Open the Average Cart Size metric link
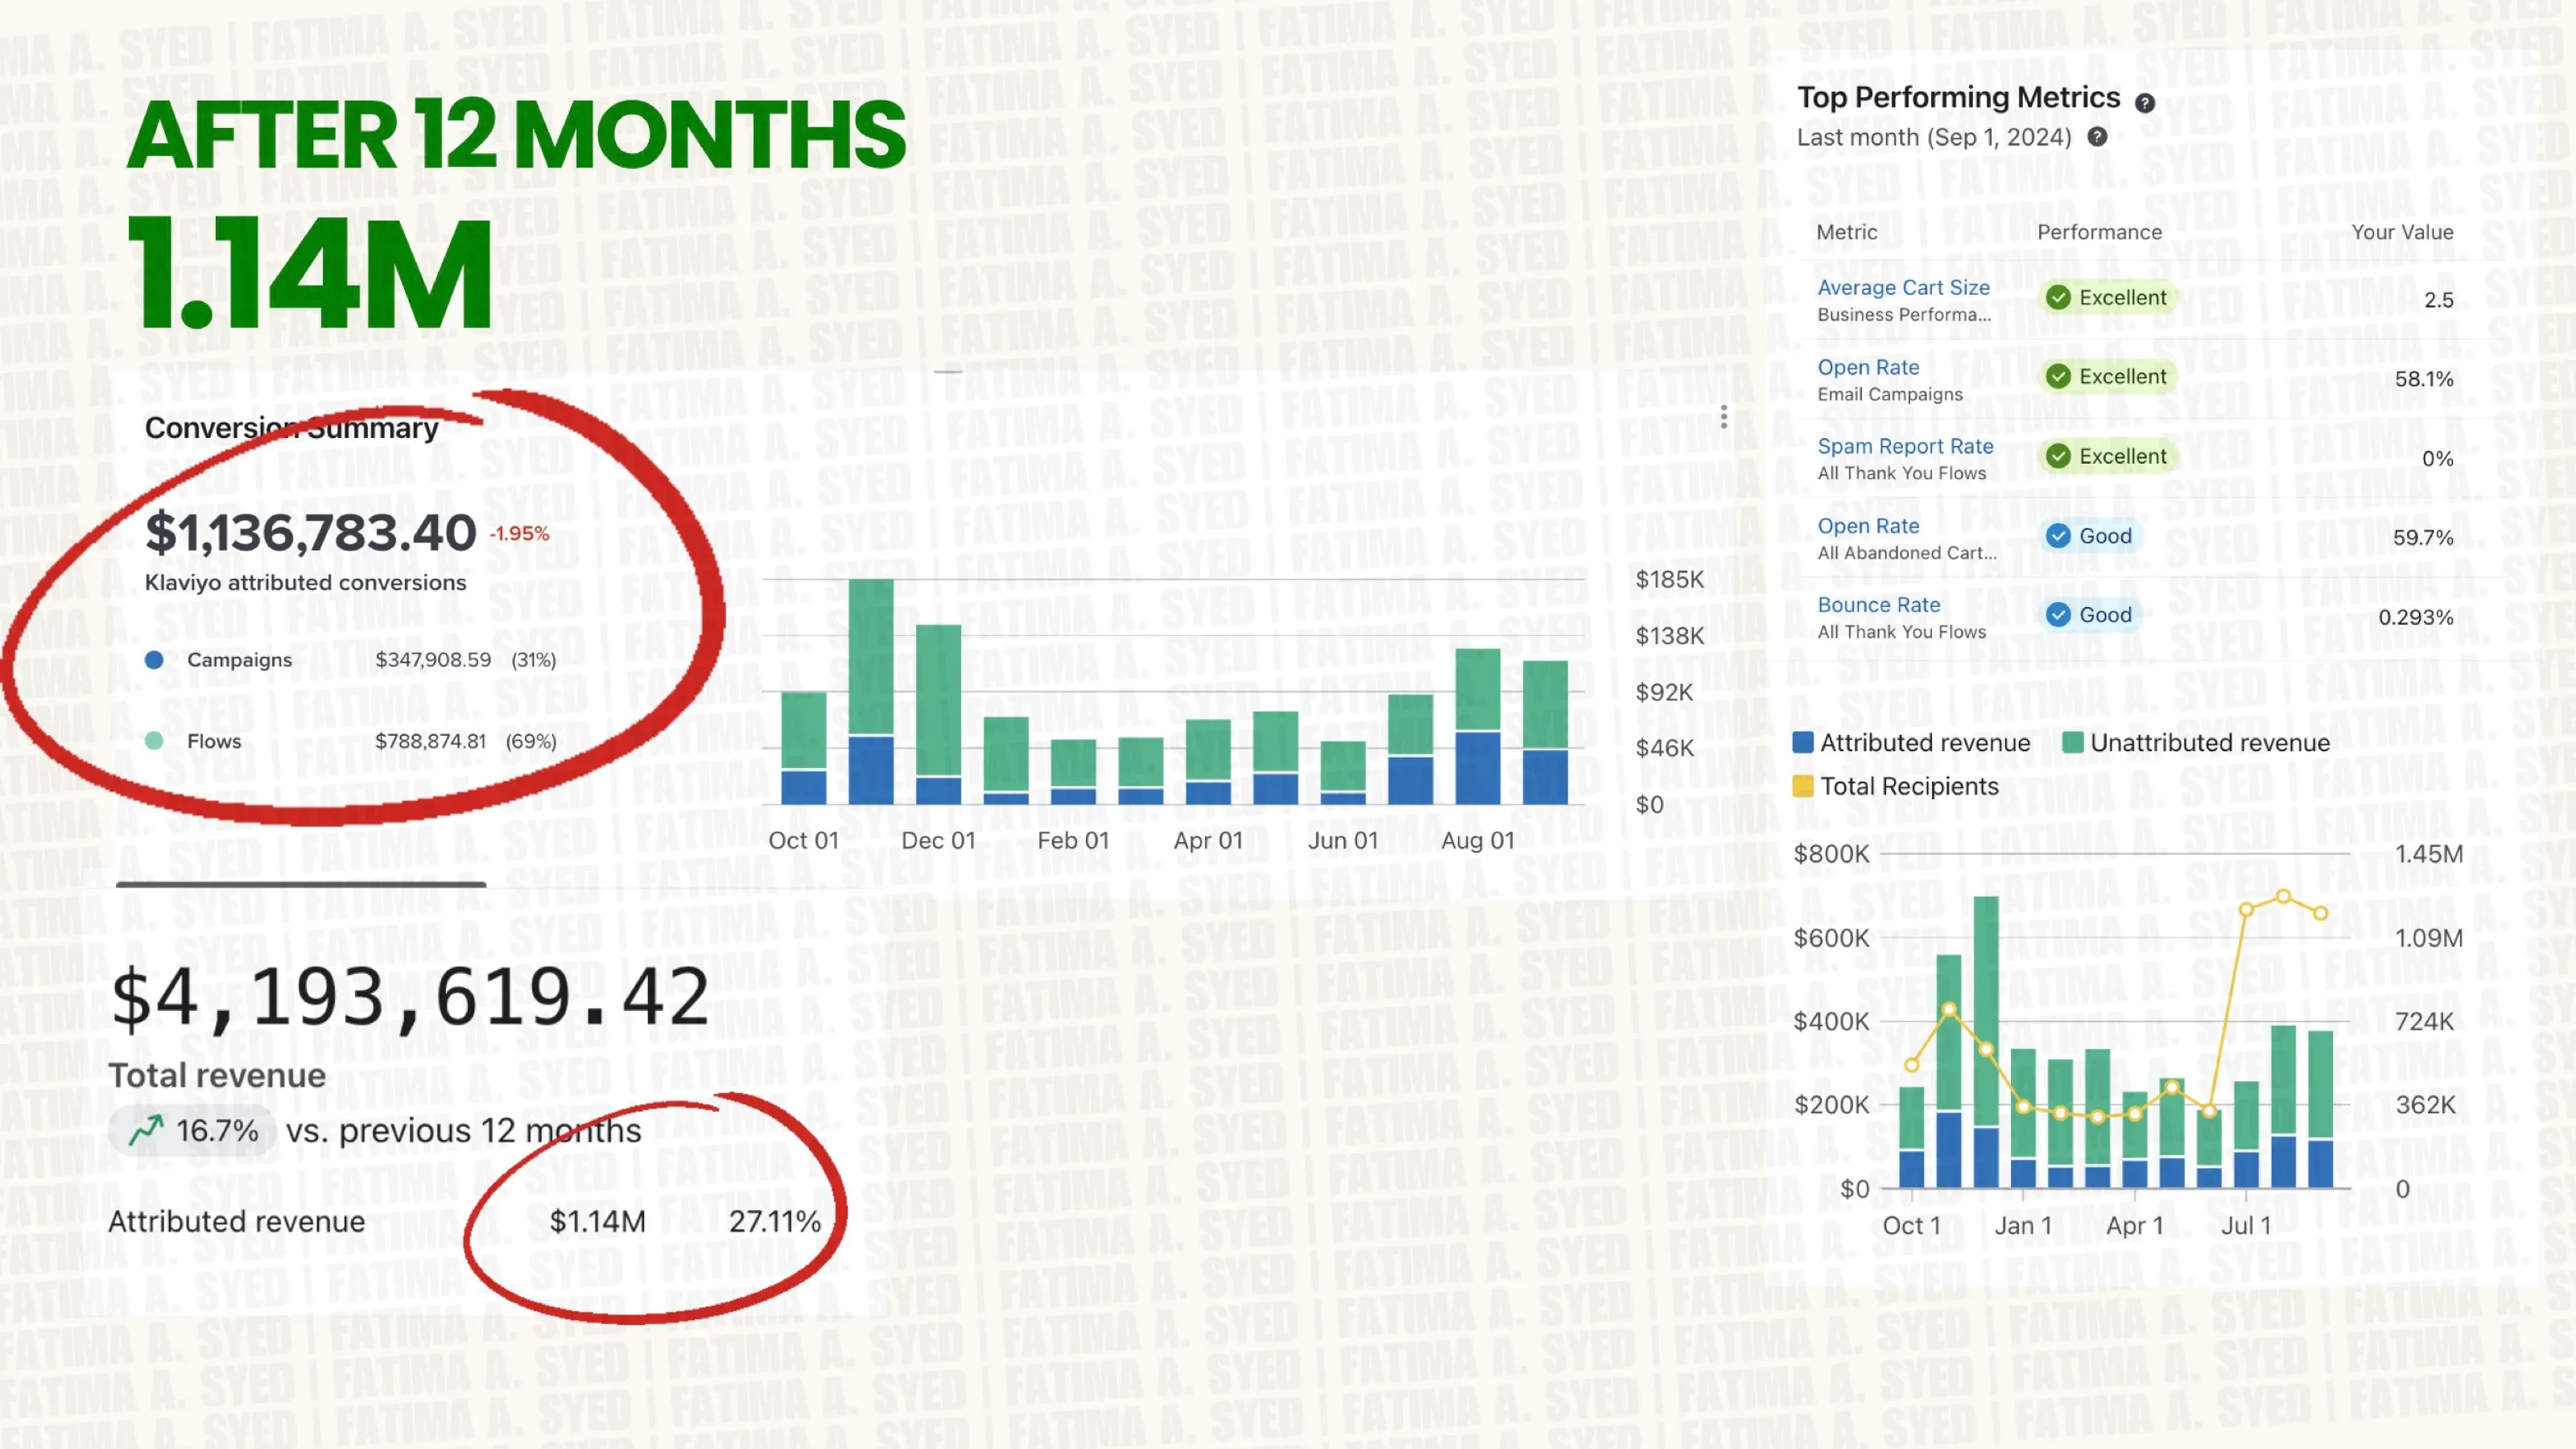2576x1449 pixels. [x=1903, y=287]
